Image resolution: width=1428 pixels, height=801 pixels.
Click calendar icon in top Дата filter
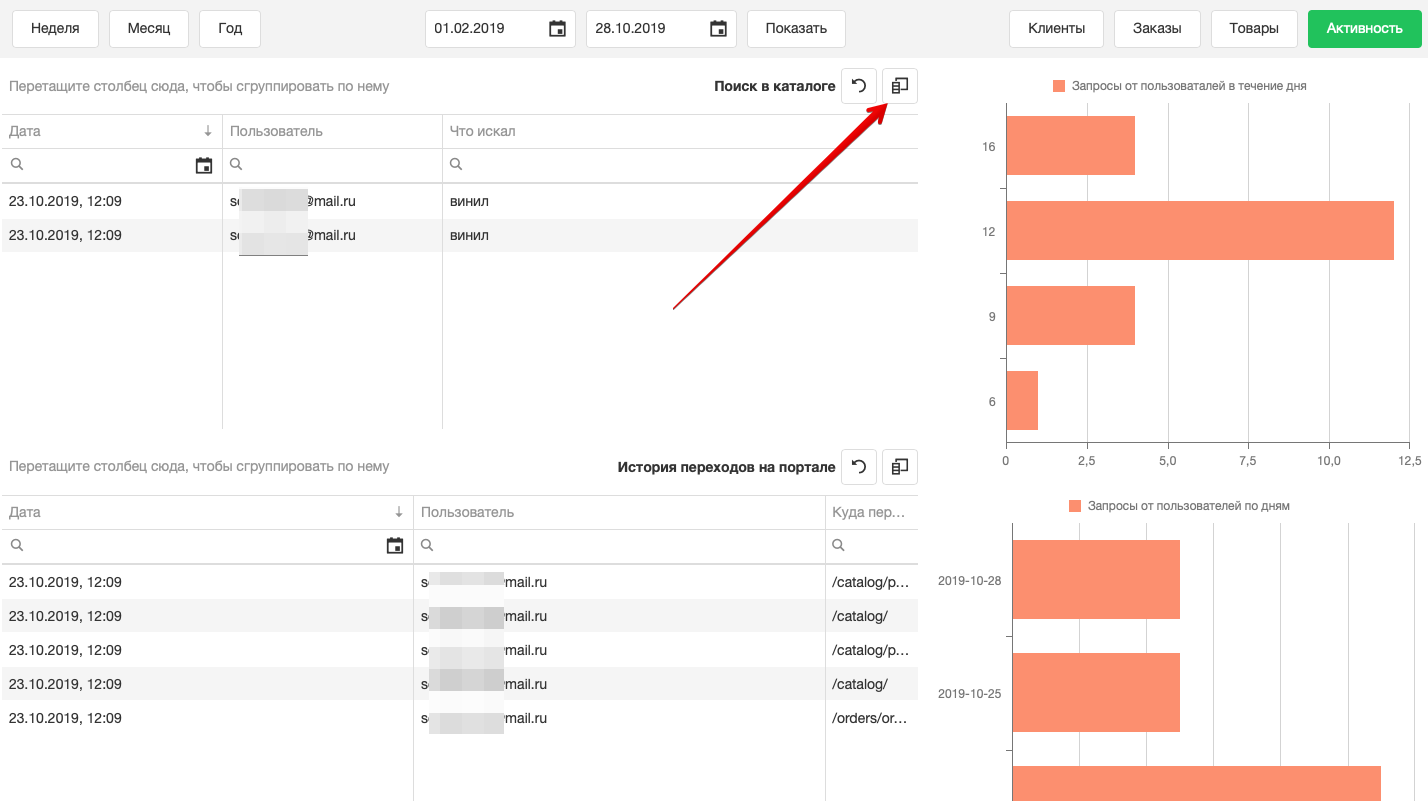tap(204, 166)
